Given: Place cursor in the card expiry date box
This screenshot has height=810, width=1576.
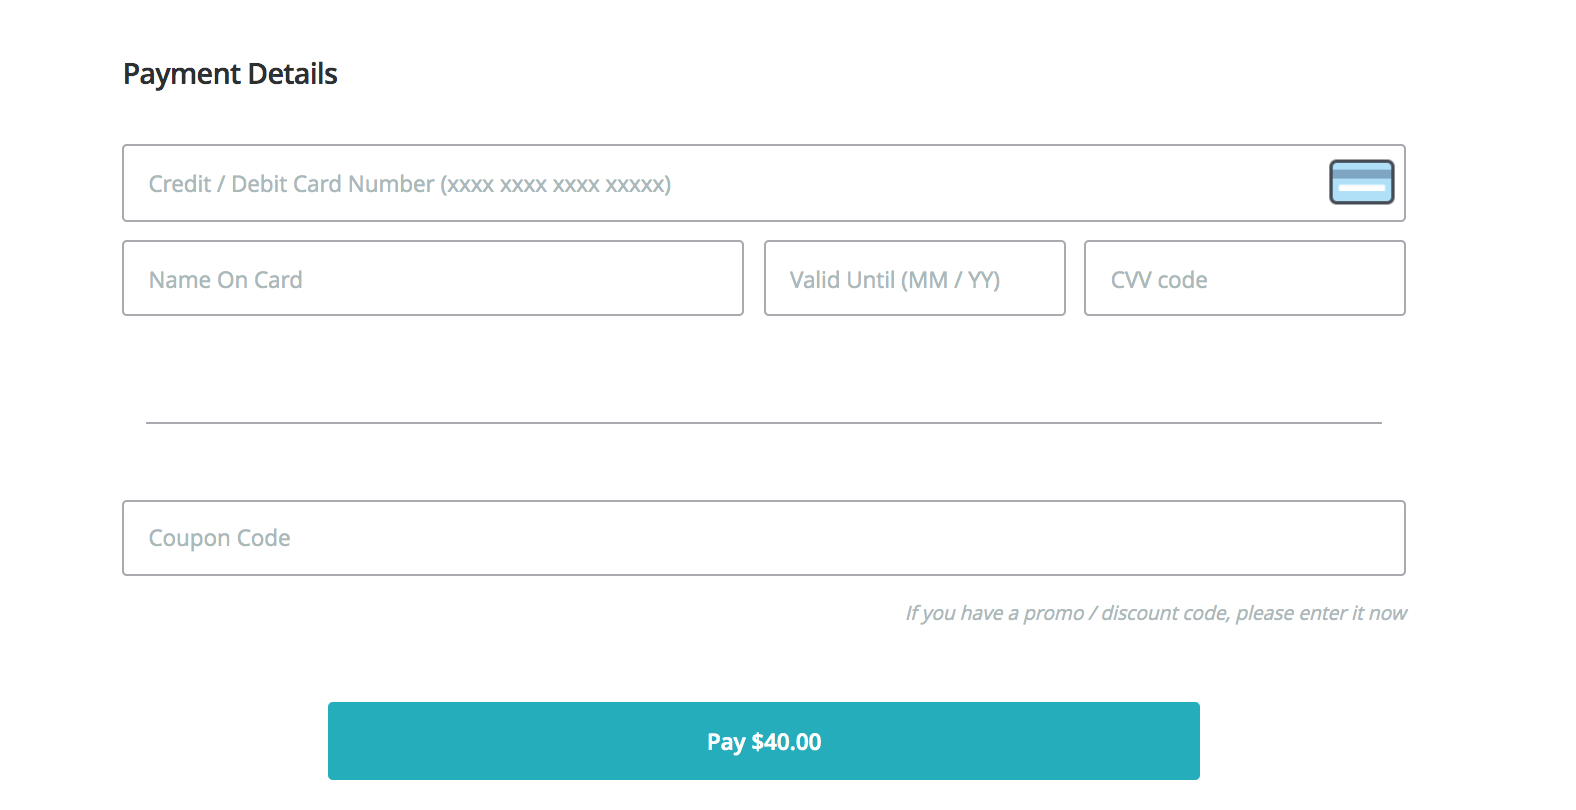Looking at the screenshot, I should [914, 279].
